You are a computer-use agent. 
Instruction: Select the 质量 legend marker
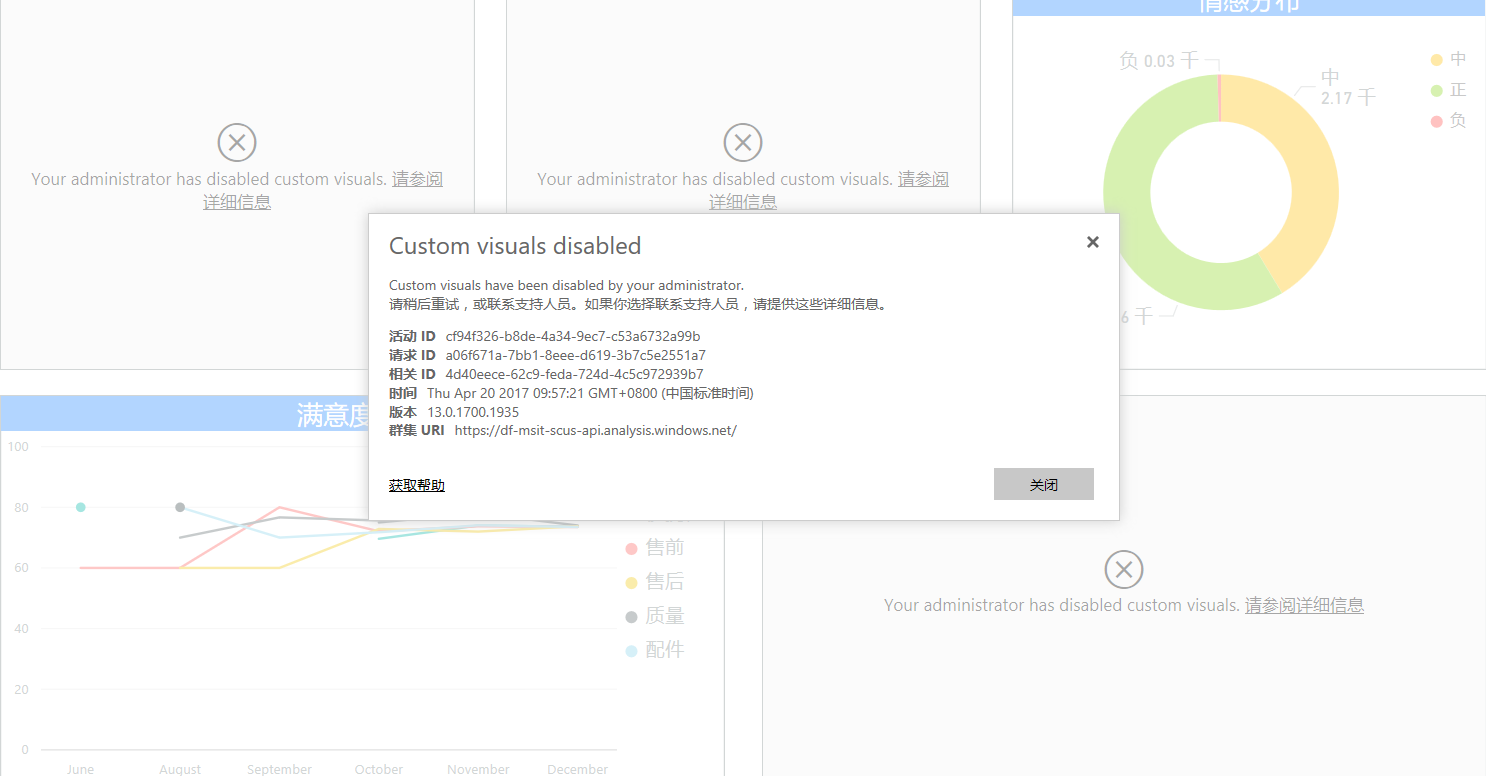tap(631, 616)
